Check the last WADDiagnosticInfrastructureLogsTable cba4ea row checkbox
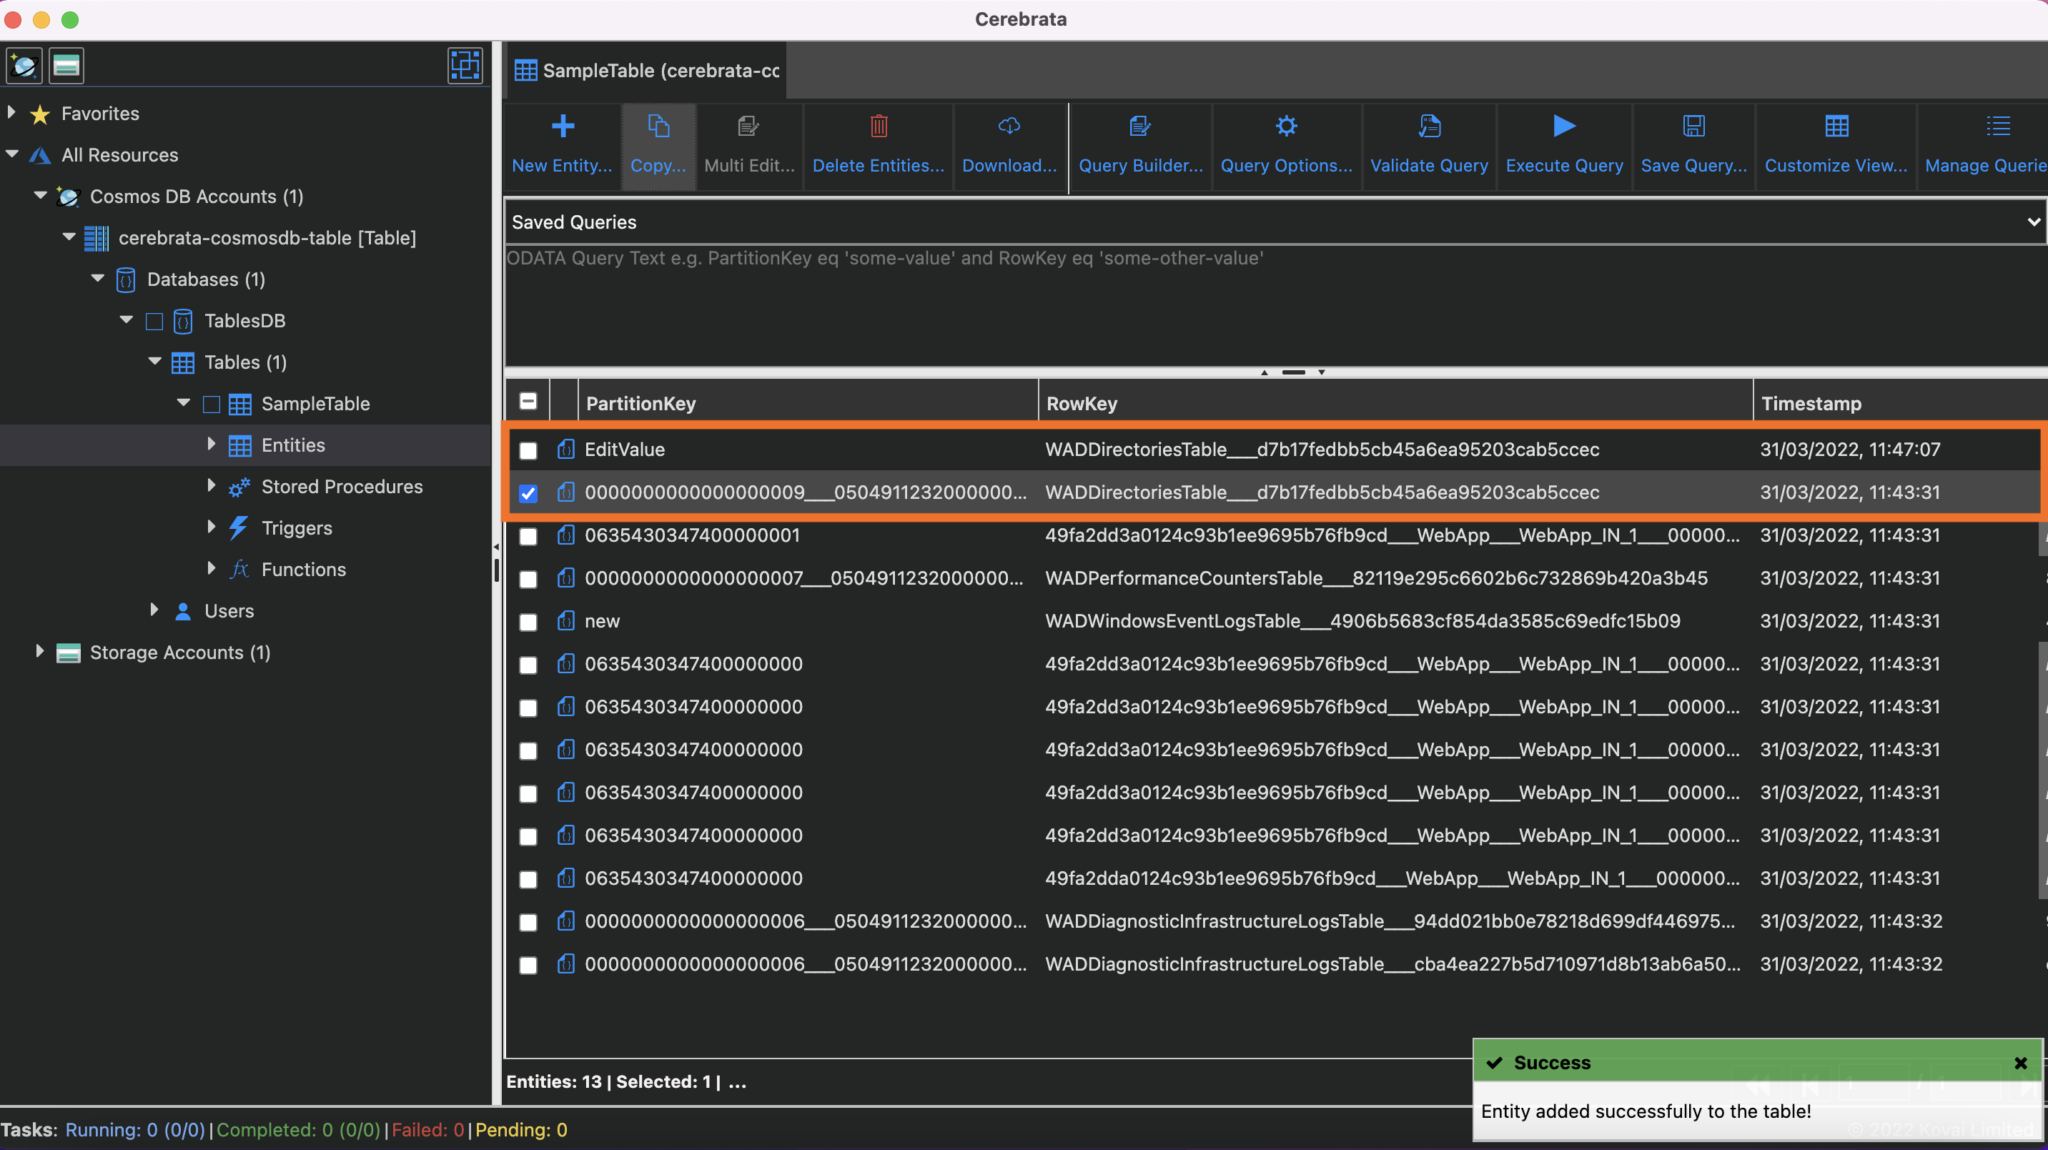Image resolution: width=2048 pixels, height=1150 pixels. [x=528, y=965]
